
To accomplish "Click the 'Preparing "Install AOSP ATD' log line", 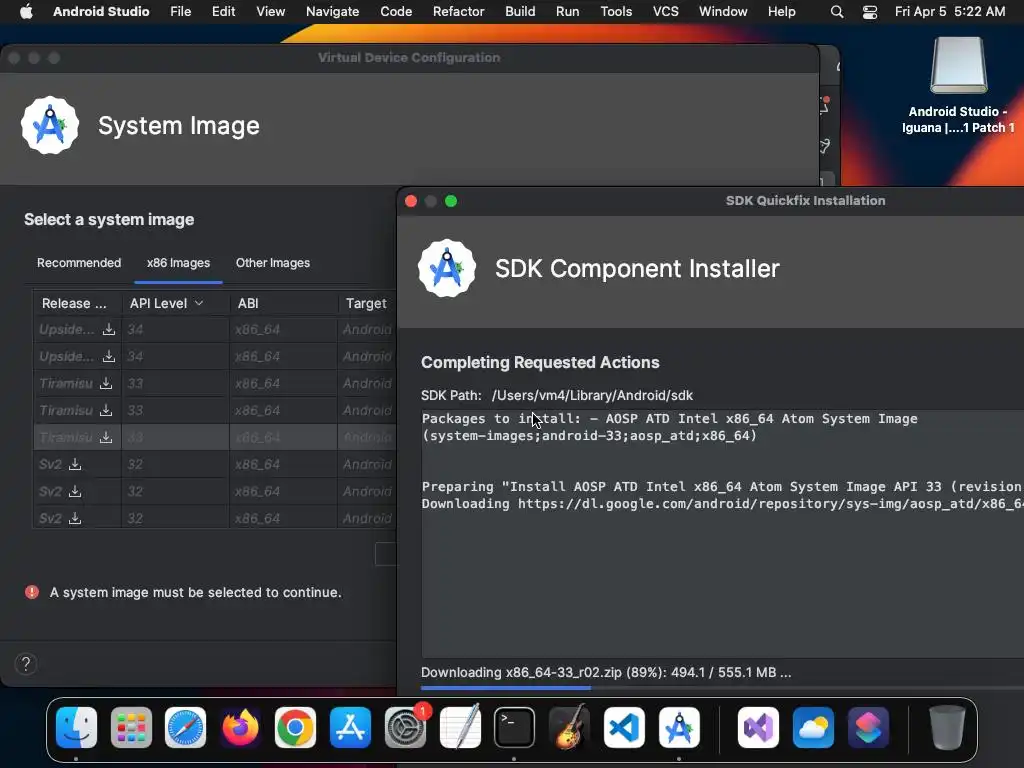I will point(722,487).
